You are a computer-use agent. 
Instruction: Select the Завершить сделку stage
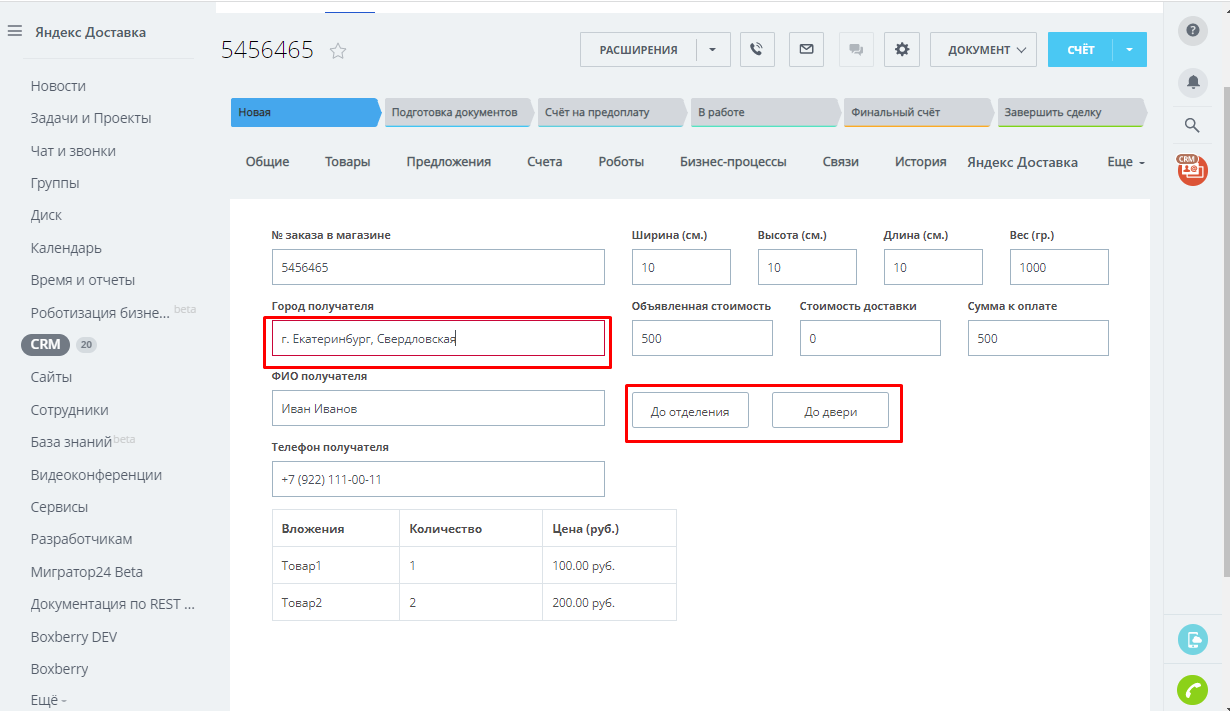1071,112
